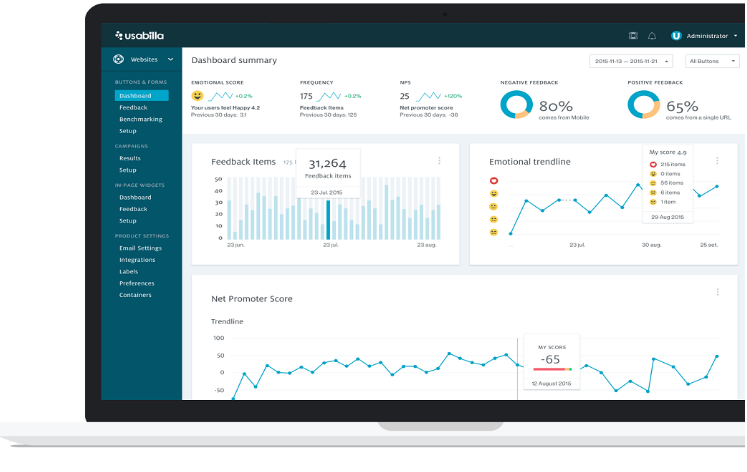Open the date range picker dropdown

point(633,61)
